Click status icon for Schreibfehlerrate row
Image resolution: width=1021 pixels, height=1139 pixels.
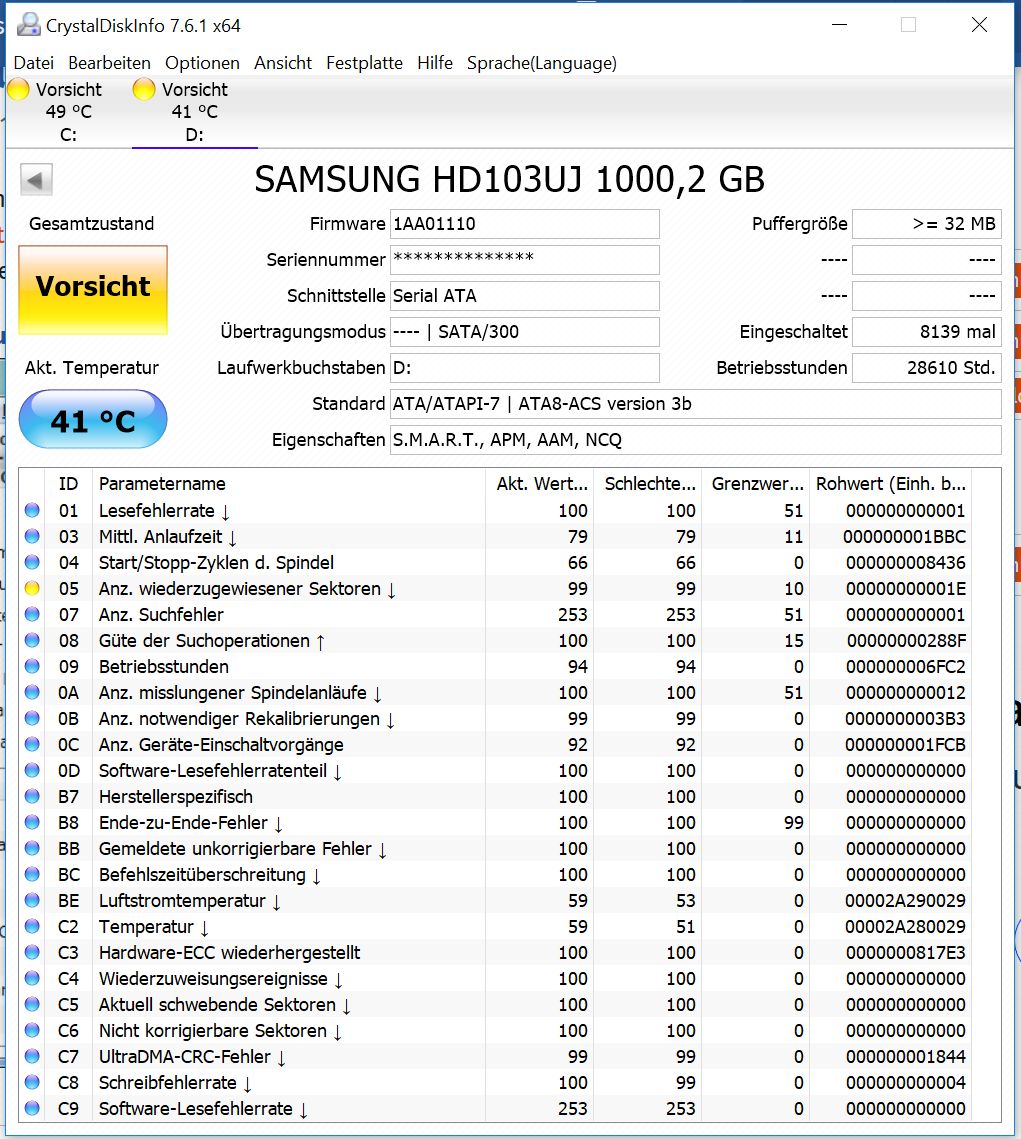[32, 1082]
